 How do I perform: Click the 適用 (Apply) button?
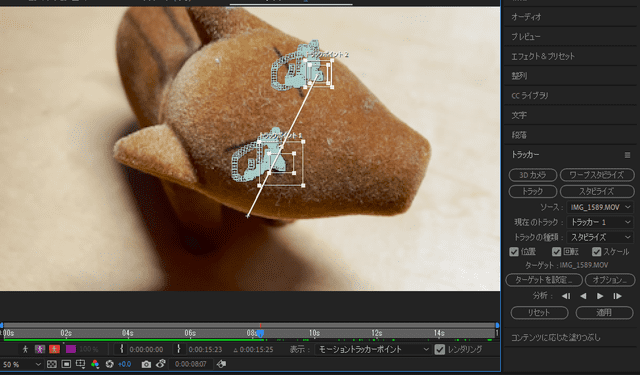click(x=604, y=313)
